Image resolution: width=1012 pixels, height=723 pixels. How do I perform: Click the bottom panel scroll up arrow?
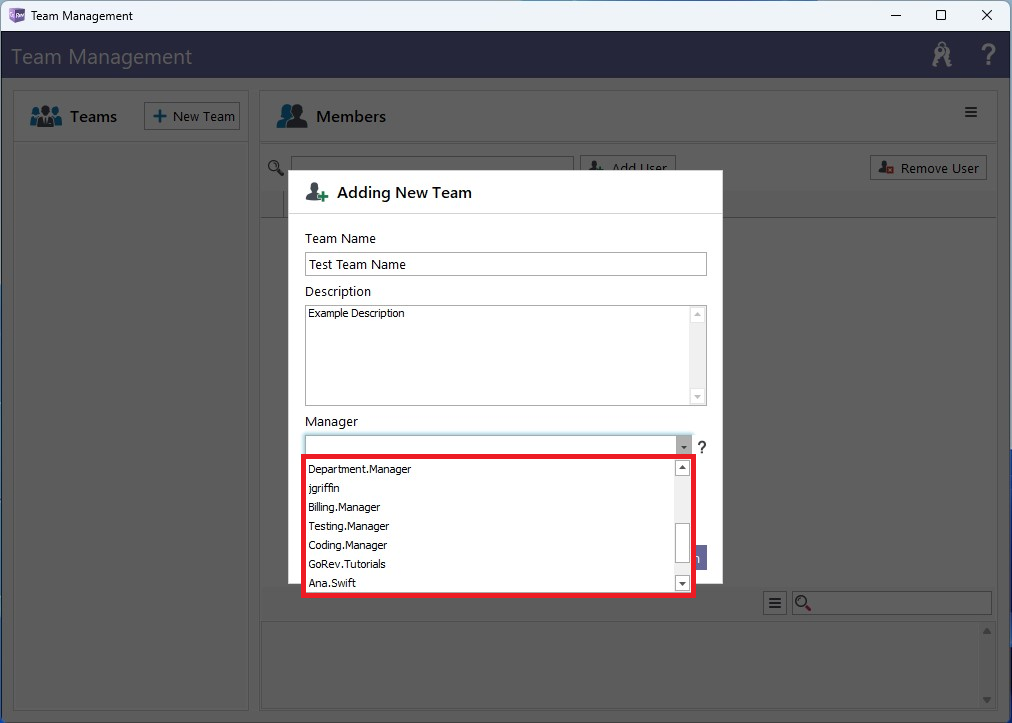tap(986, 631)
